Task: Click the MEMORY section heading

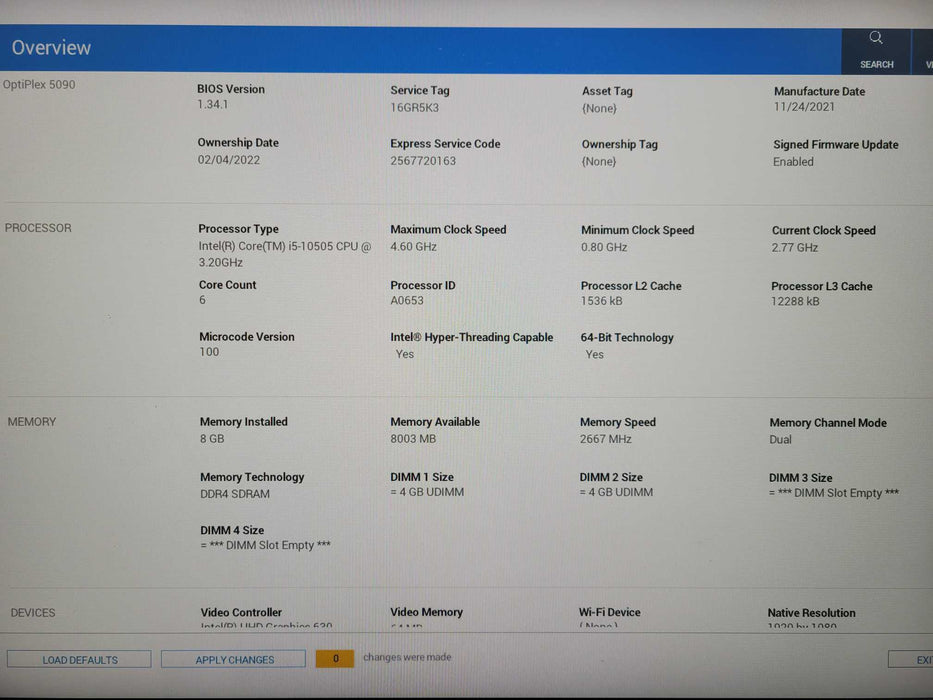Action: [32, 421]
